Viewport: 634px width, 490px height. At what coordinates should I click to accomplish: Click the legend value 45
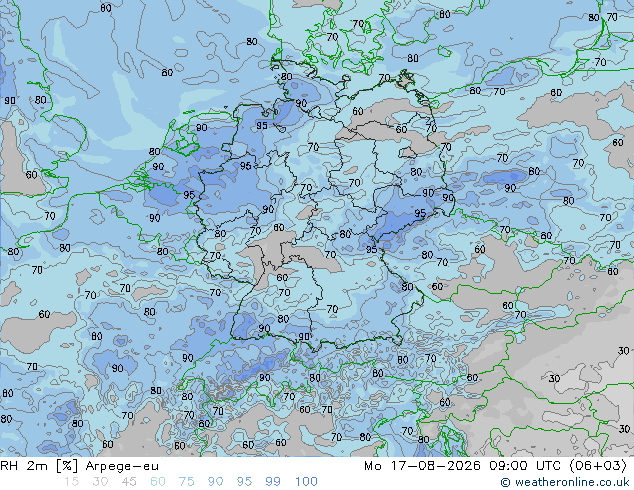click(129, 482)
